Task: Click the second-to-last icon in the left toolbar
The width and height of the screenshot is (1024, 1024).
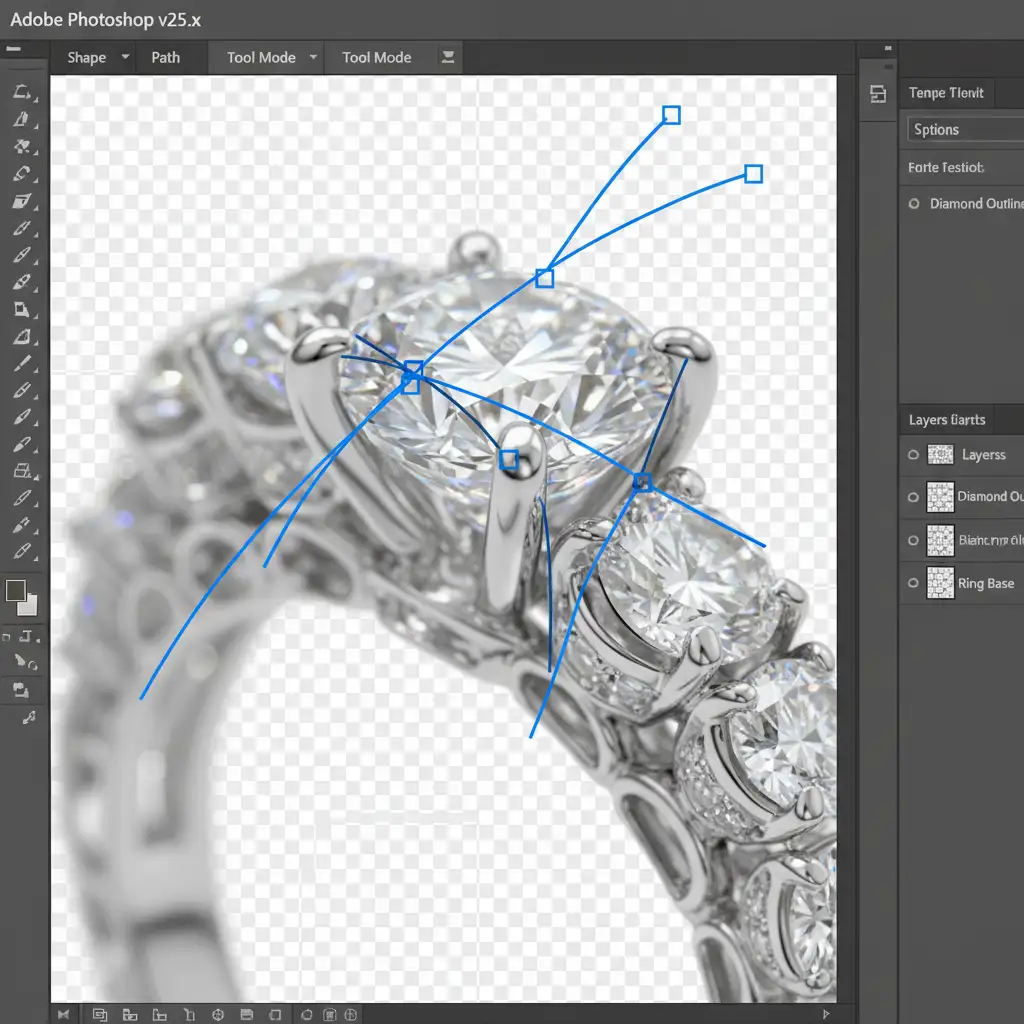Action: (20, 689)
